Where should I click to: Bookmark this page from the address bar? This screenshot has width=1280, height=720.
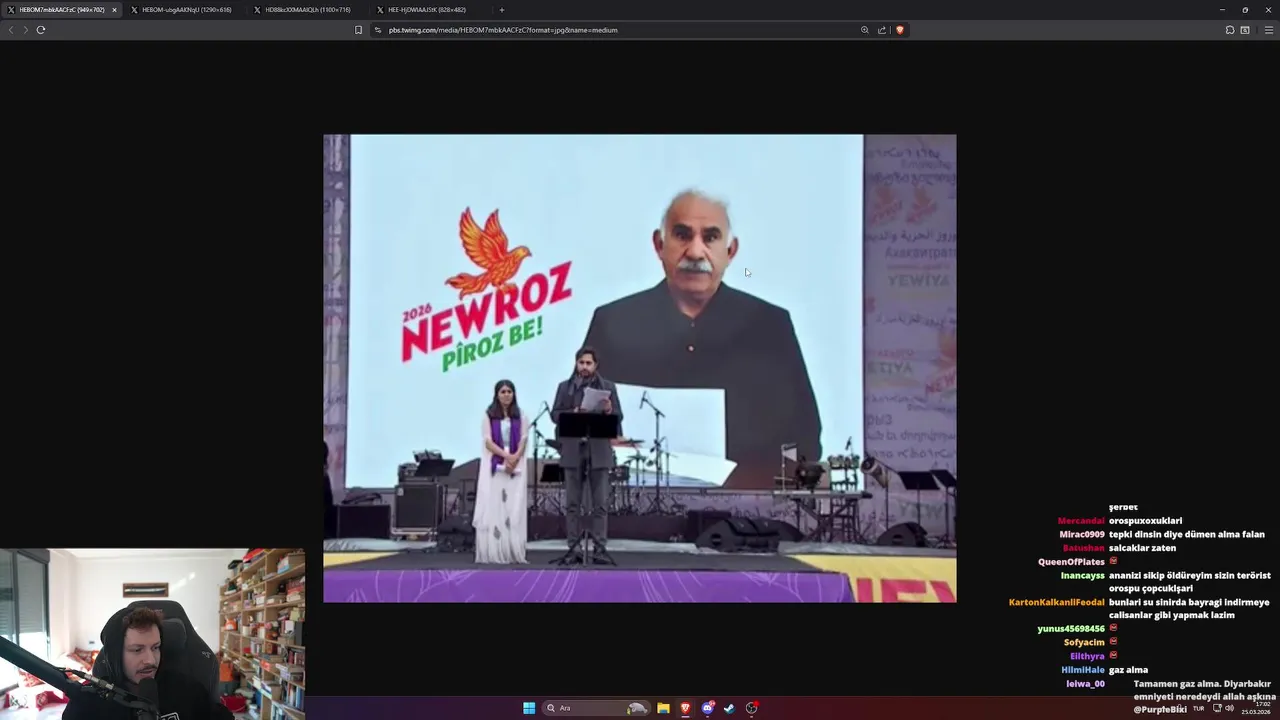click(x=358, y=30)
